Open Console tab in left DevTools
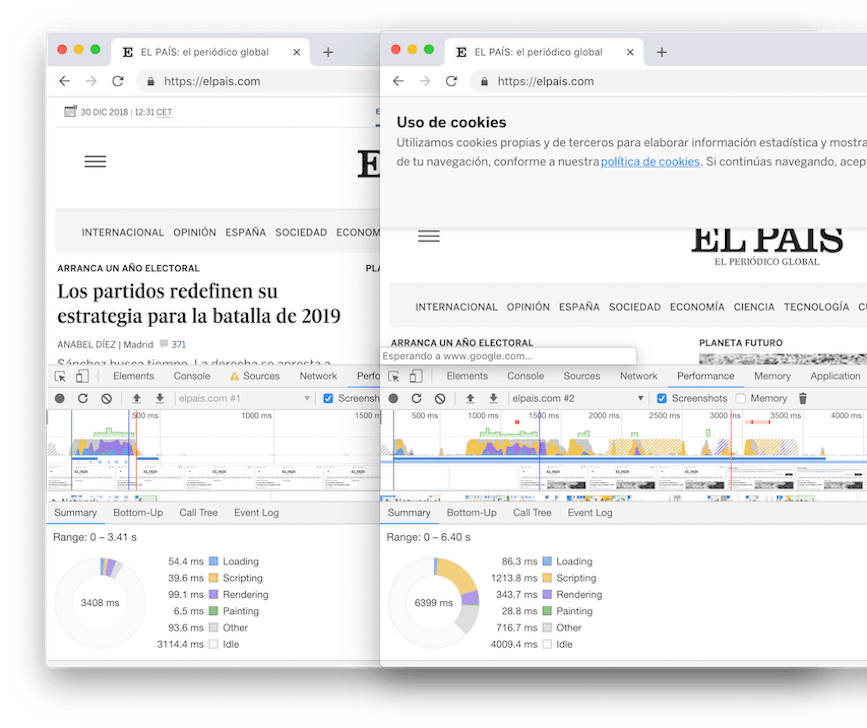 (x=192, y=376)
